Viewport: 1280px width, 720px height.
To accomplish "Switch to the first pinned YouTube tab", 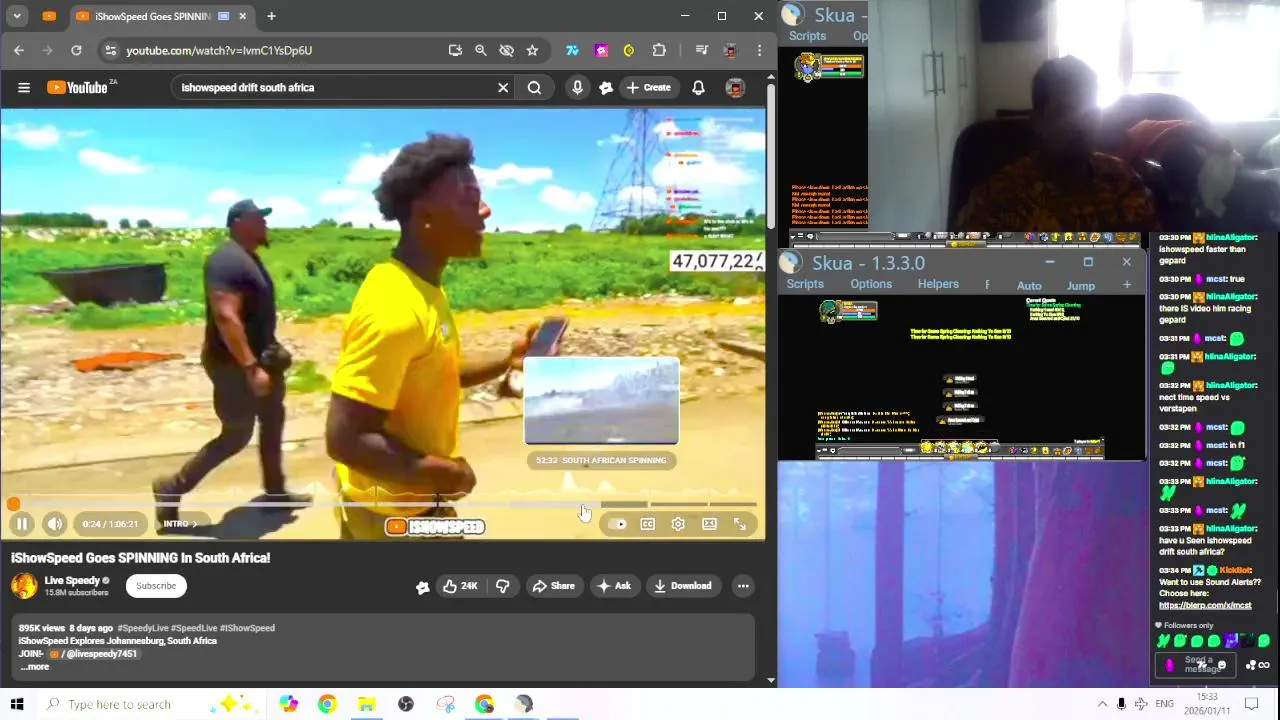I will tap(49, 16).
